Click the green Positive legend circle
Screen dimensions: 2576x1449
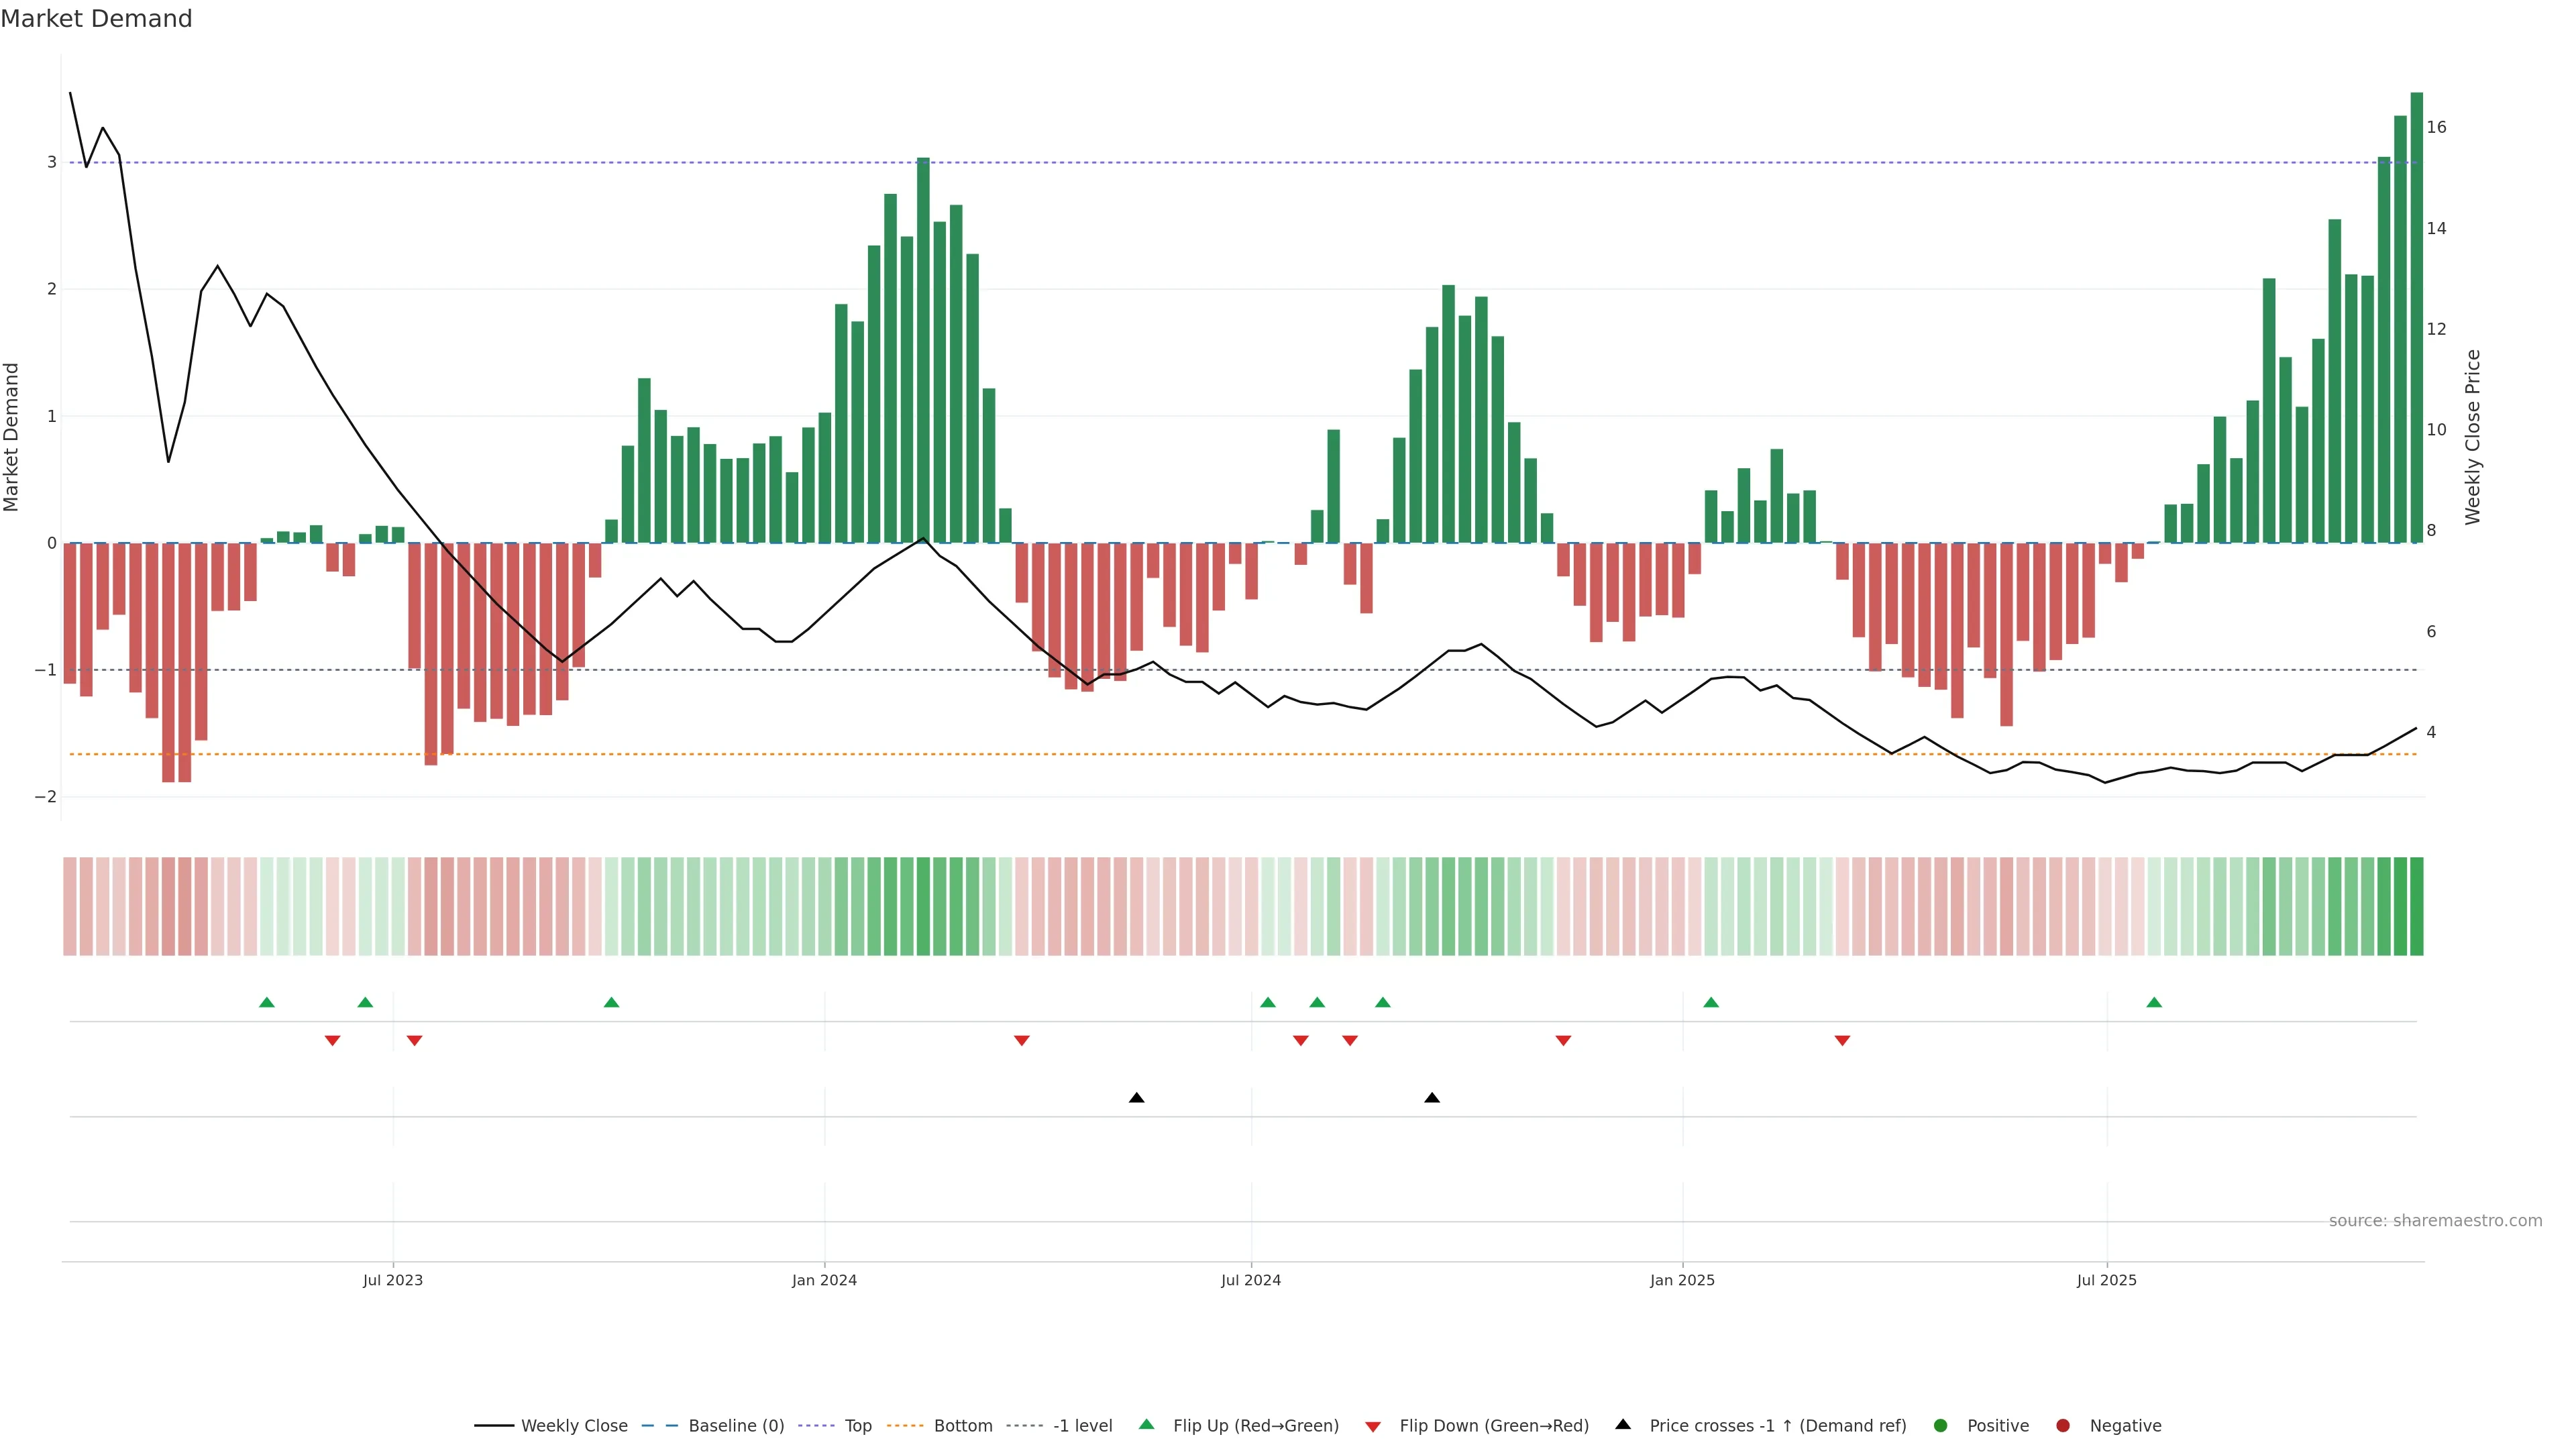coord(1941,1425)
